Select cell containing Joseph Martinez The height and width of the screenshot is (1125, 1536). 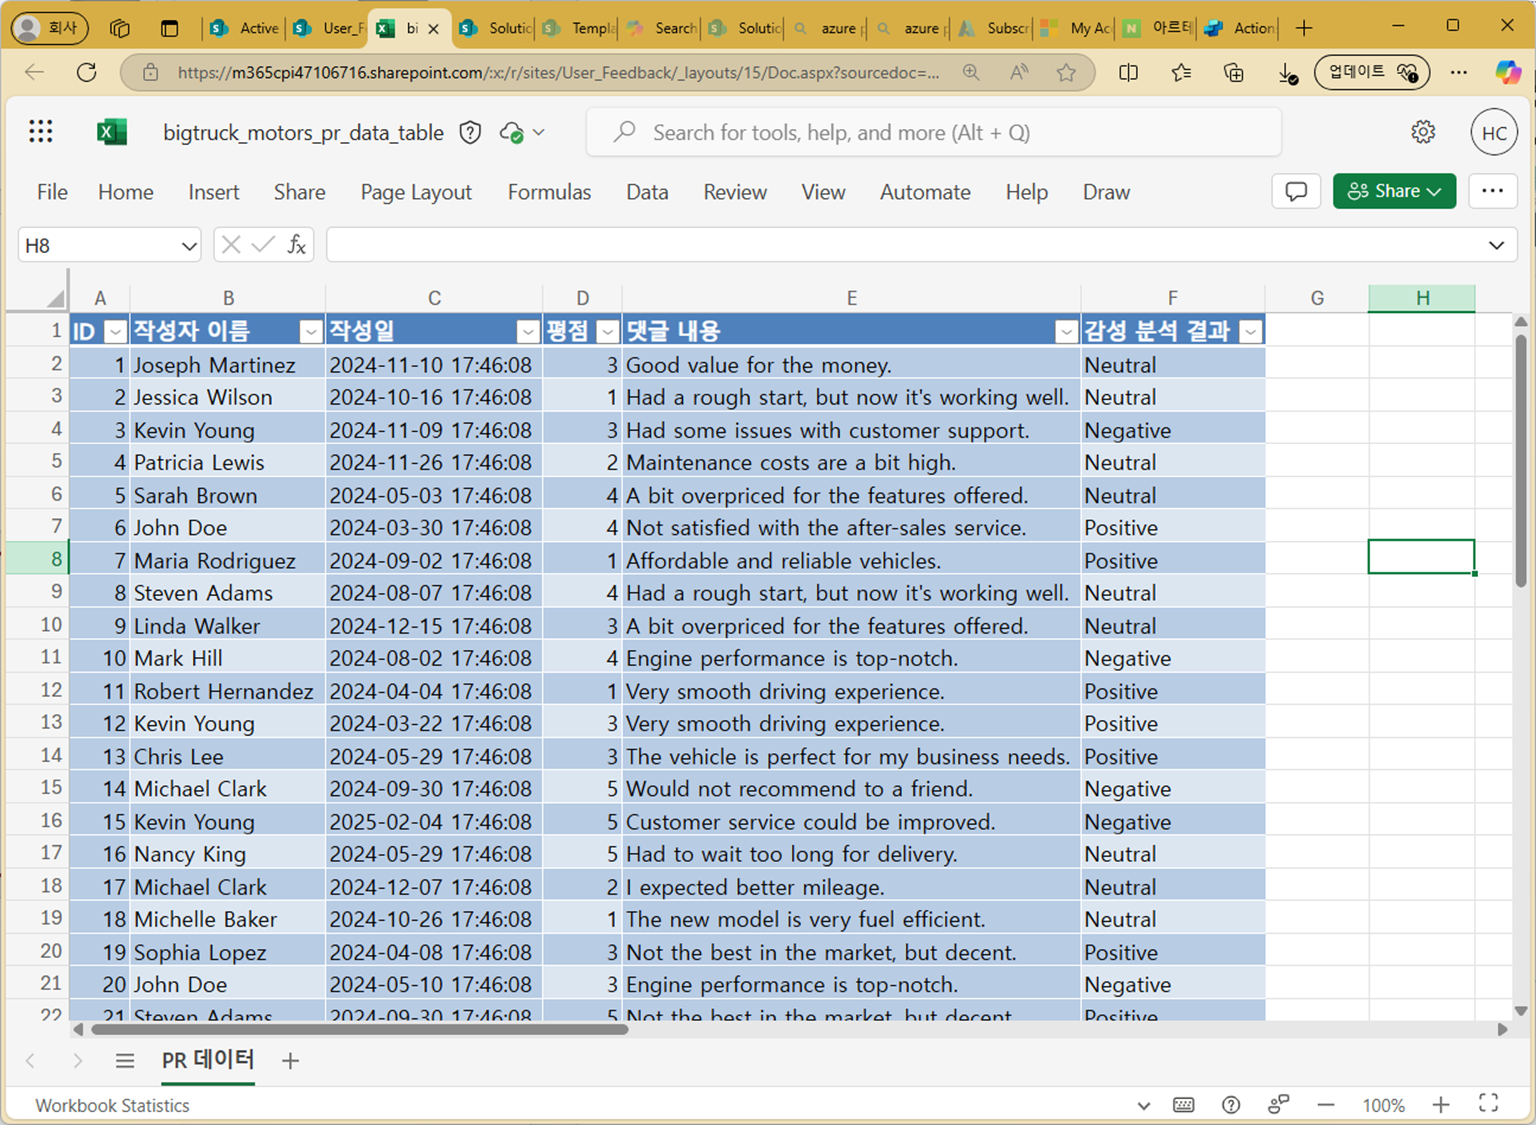click(x=228, y=365)
